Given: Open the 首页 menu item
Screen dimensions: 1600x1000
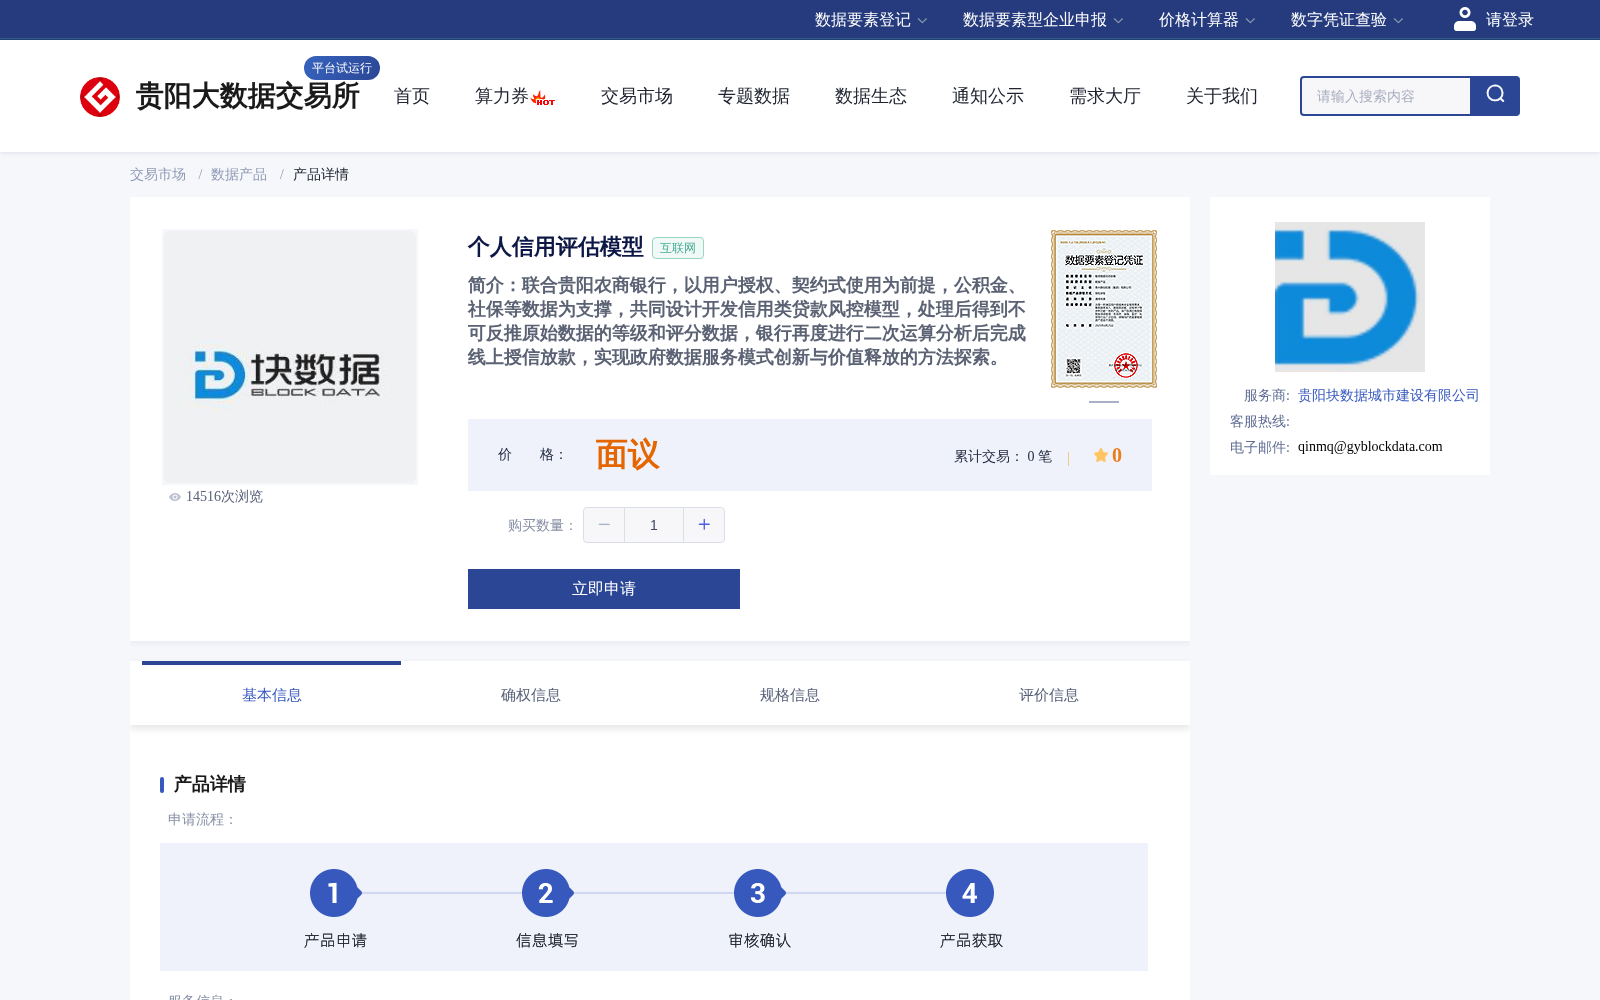Looking at the screenshot, I should click(412, 96).
